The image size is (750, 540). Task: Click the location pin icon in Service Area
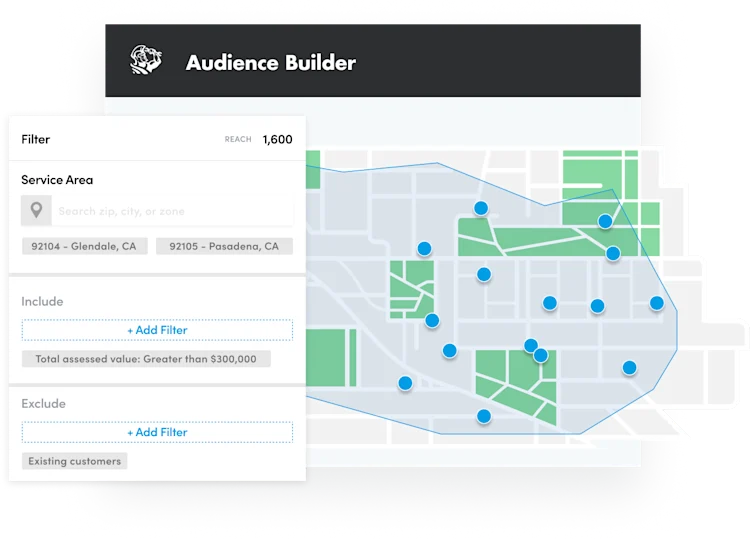click(36, 210)
